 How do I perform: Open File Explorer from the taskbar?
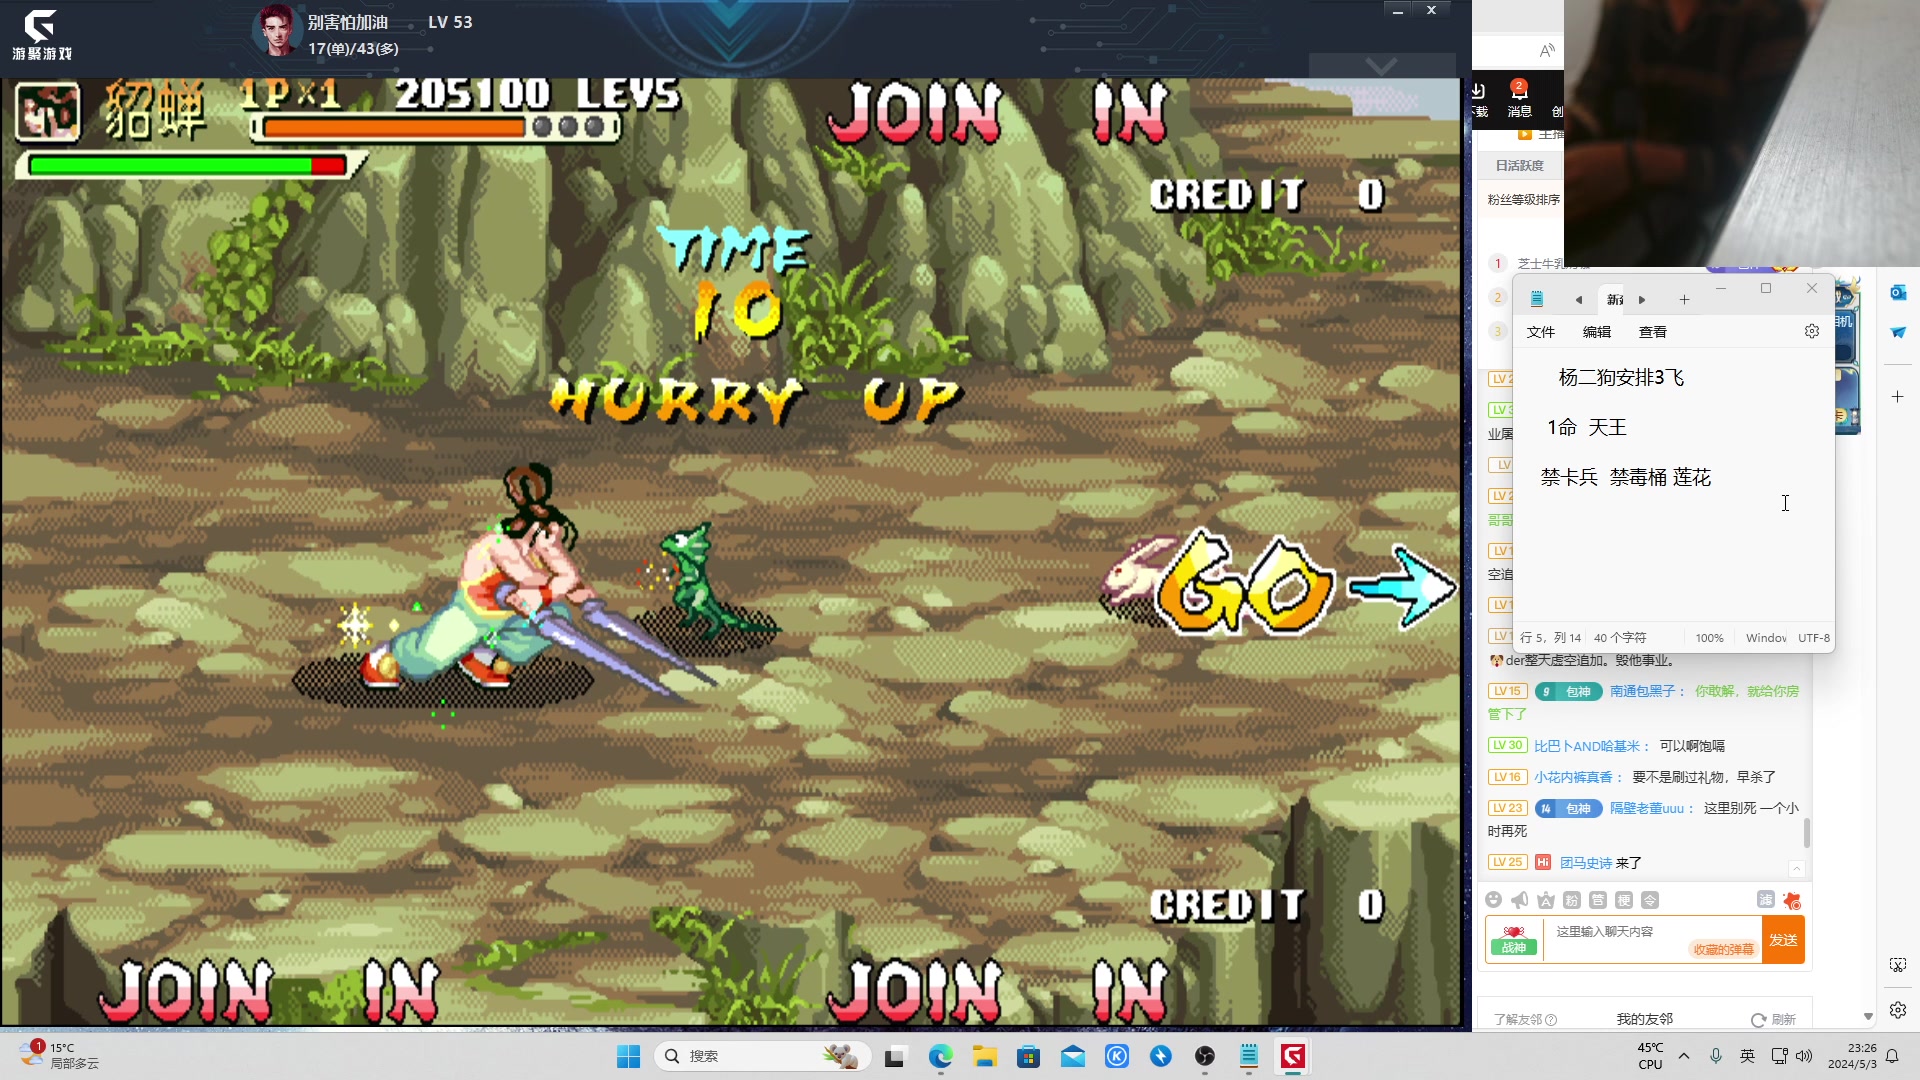coord(984,1056)
